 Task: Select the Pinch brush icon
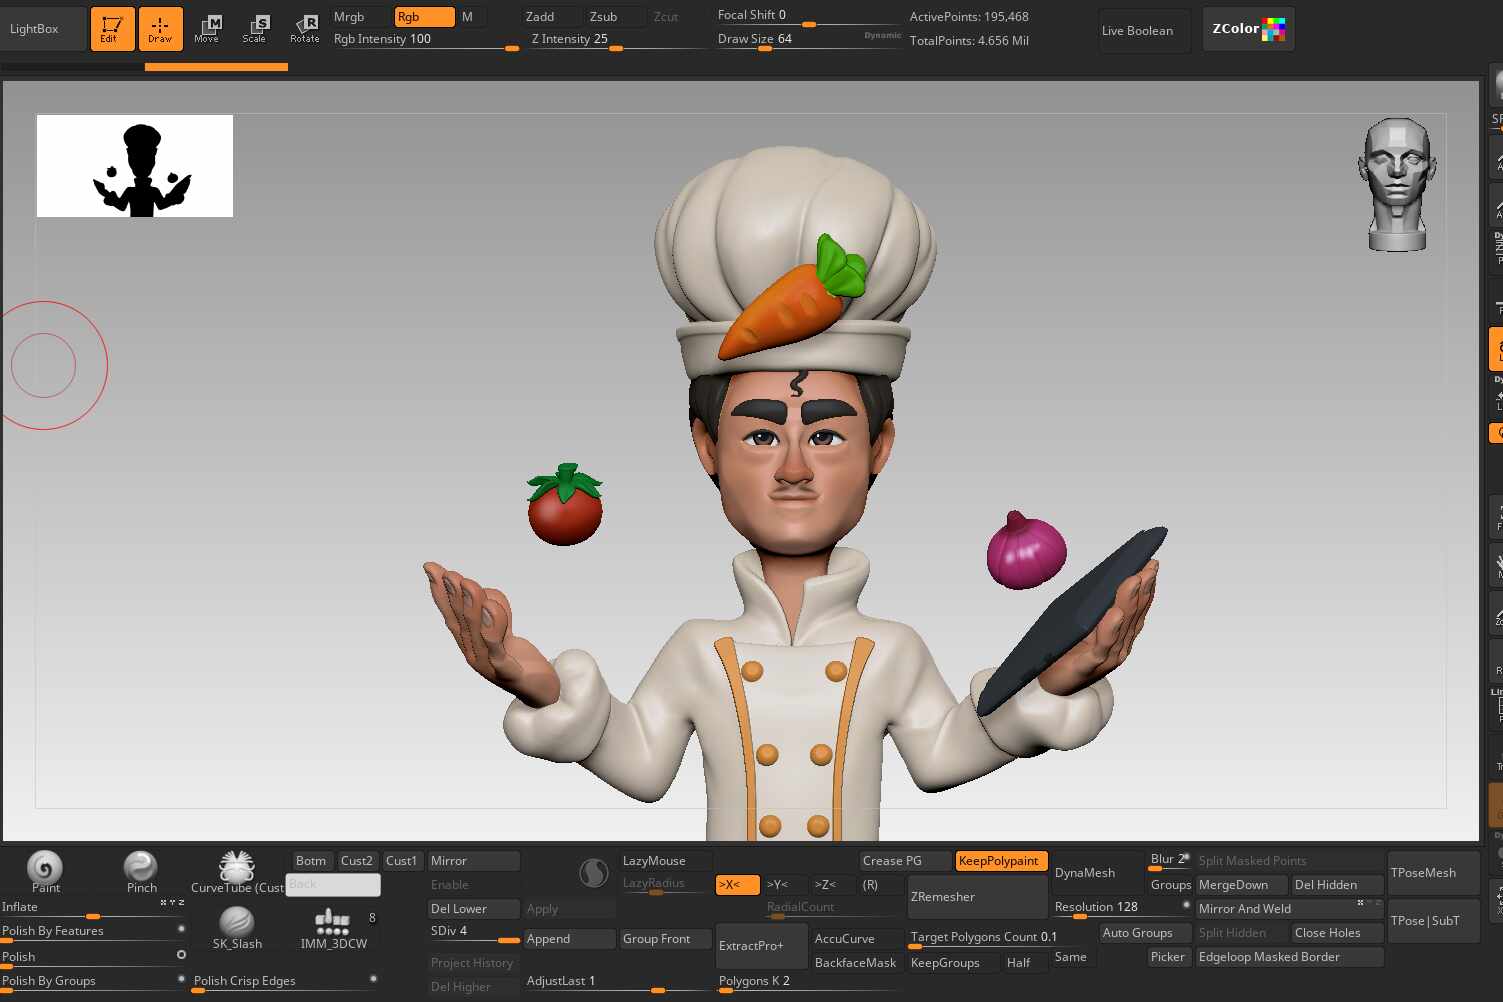pyautogui.click(x=141, y=869)
